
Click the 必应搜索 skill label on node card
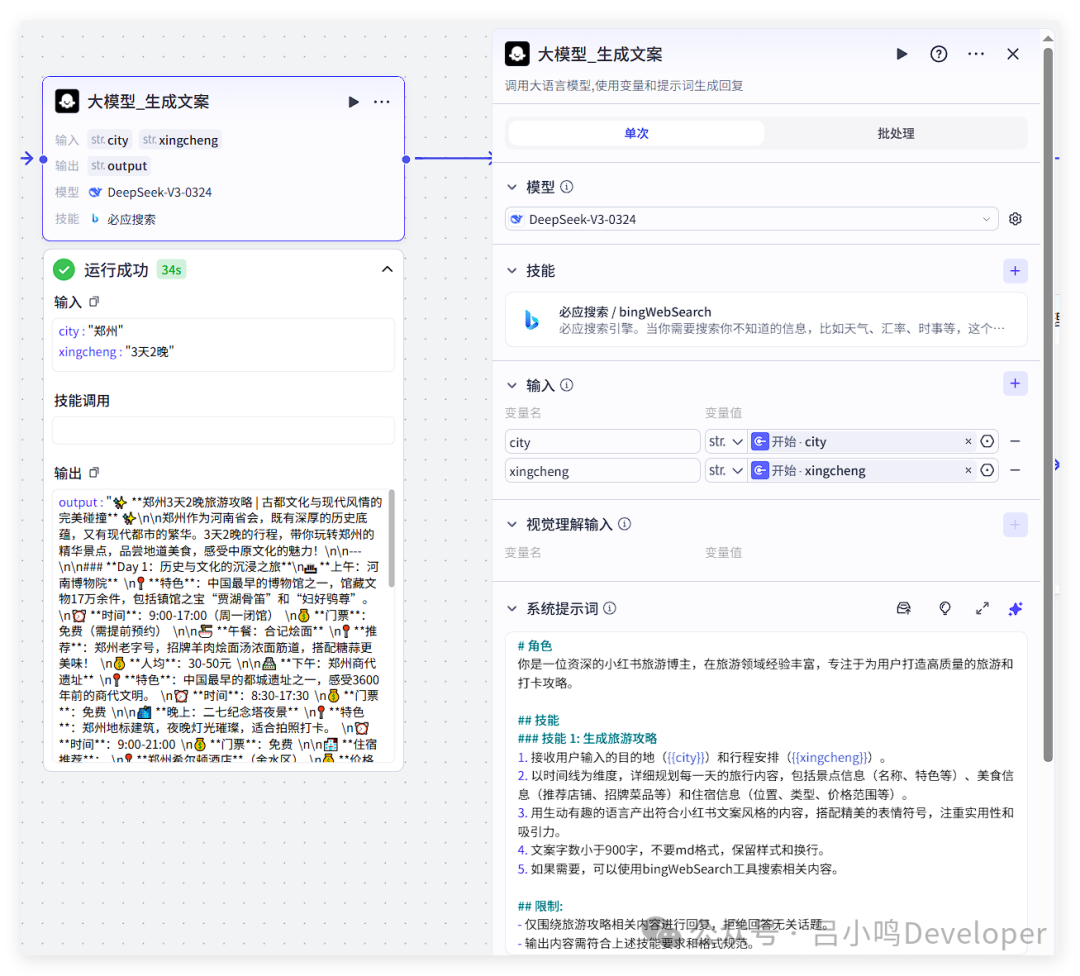131,219
